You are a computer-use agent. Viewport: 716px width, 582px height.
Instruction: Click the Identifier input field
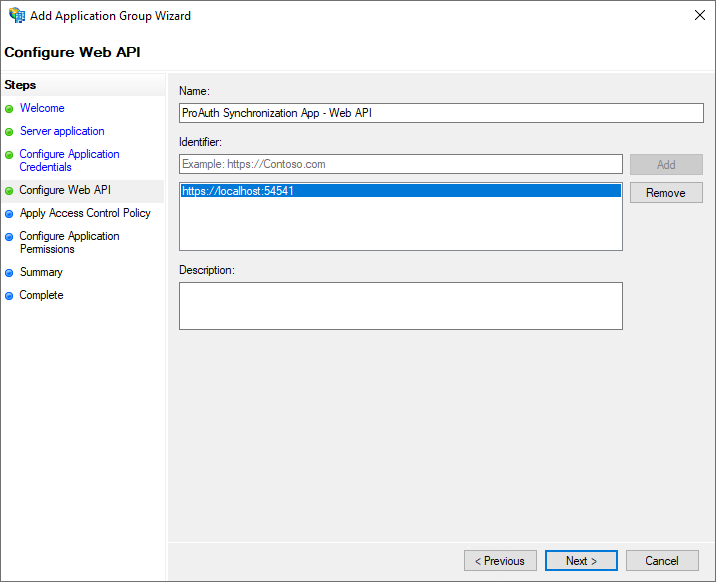tap(400, 164)
